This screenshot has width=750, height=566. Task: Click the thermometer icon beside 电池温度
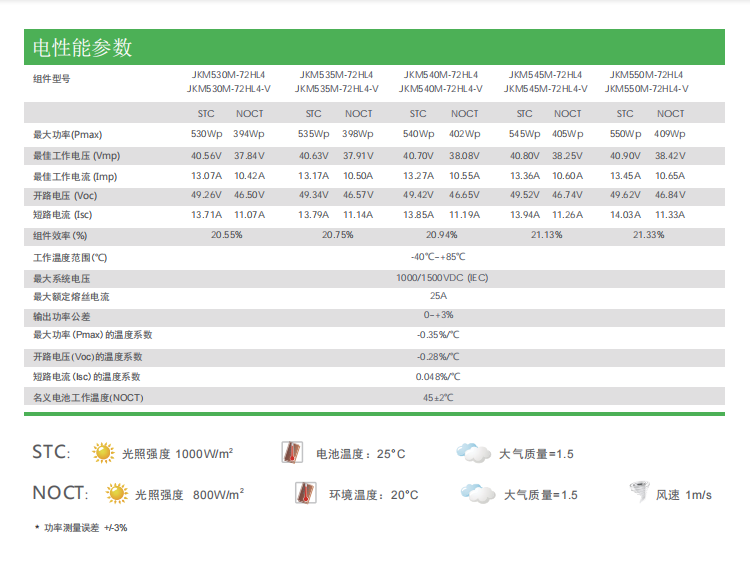[x=292, y=452]
